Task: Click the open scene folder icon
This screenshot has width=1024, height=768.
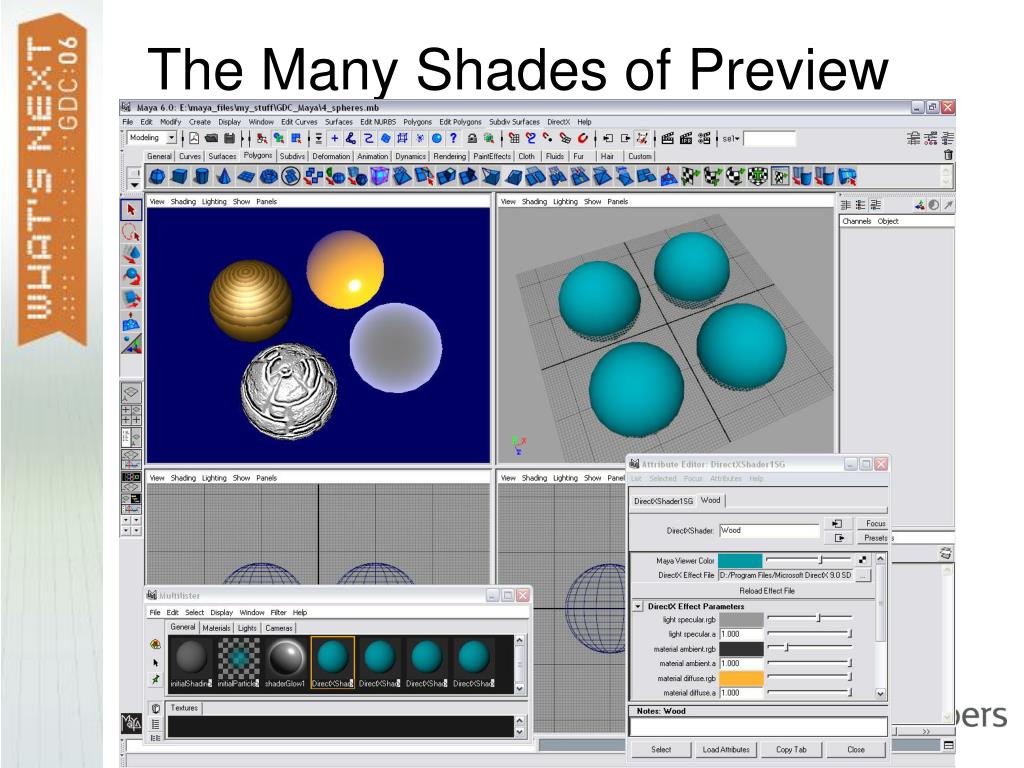Action: [211, 138]
